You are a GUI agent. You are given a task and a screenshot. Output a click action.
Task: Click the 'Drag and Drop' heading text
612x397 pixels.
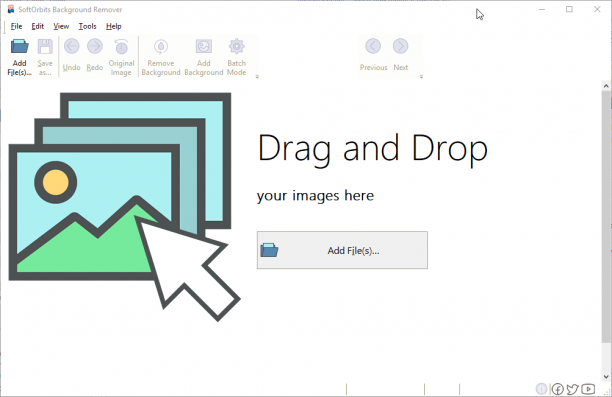click(372, 150)
